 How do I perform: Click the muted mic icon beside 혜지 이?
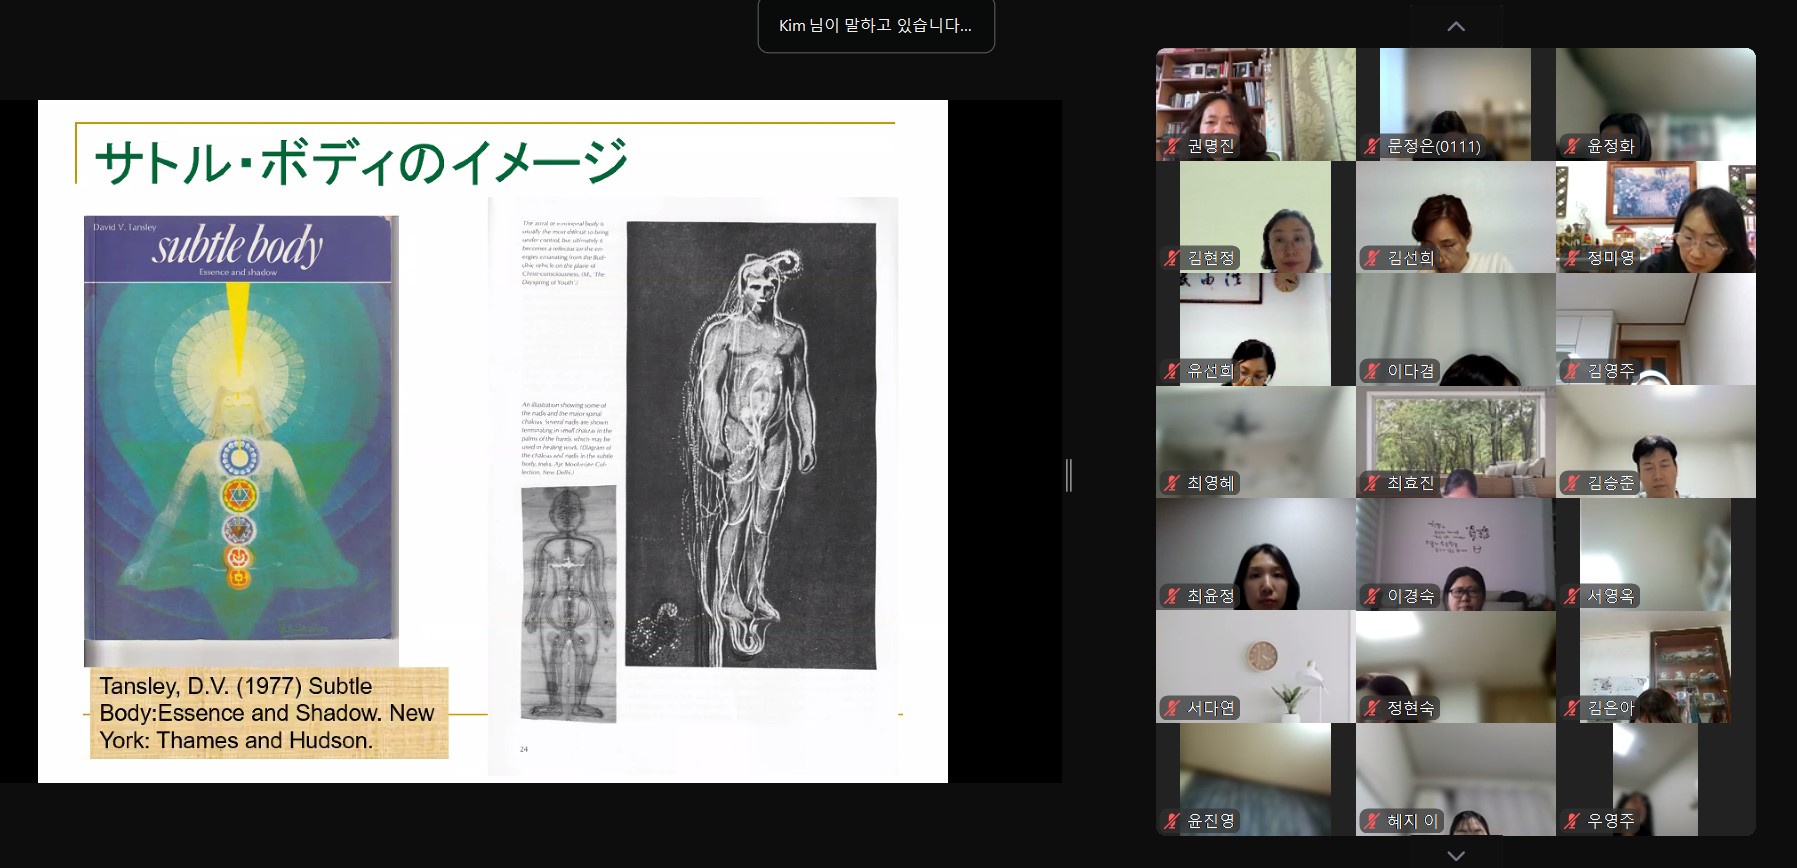[1372, 821]
